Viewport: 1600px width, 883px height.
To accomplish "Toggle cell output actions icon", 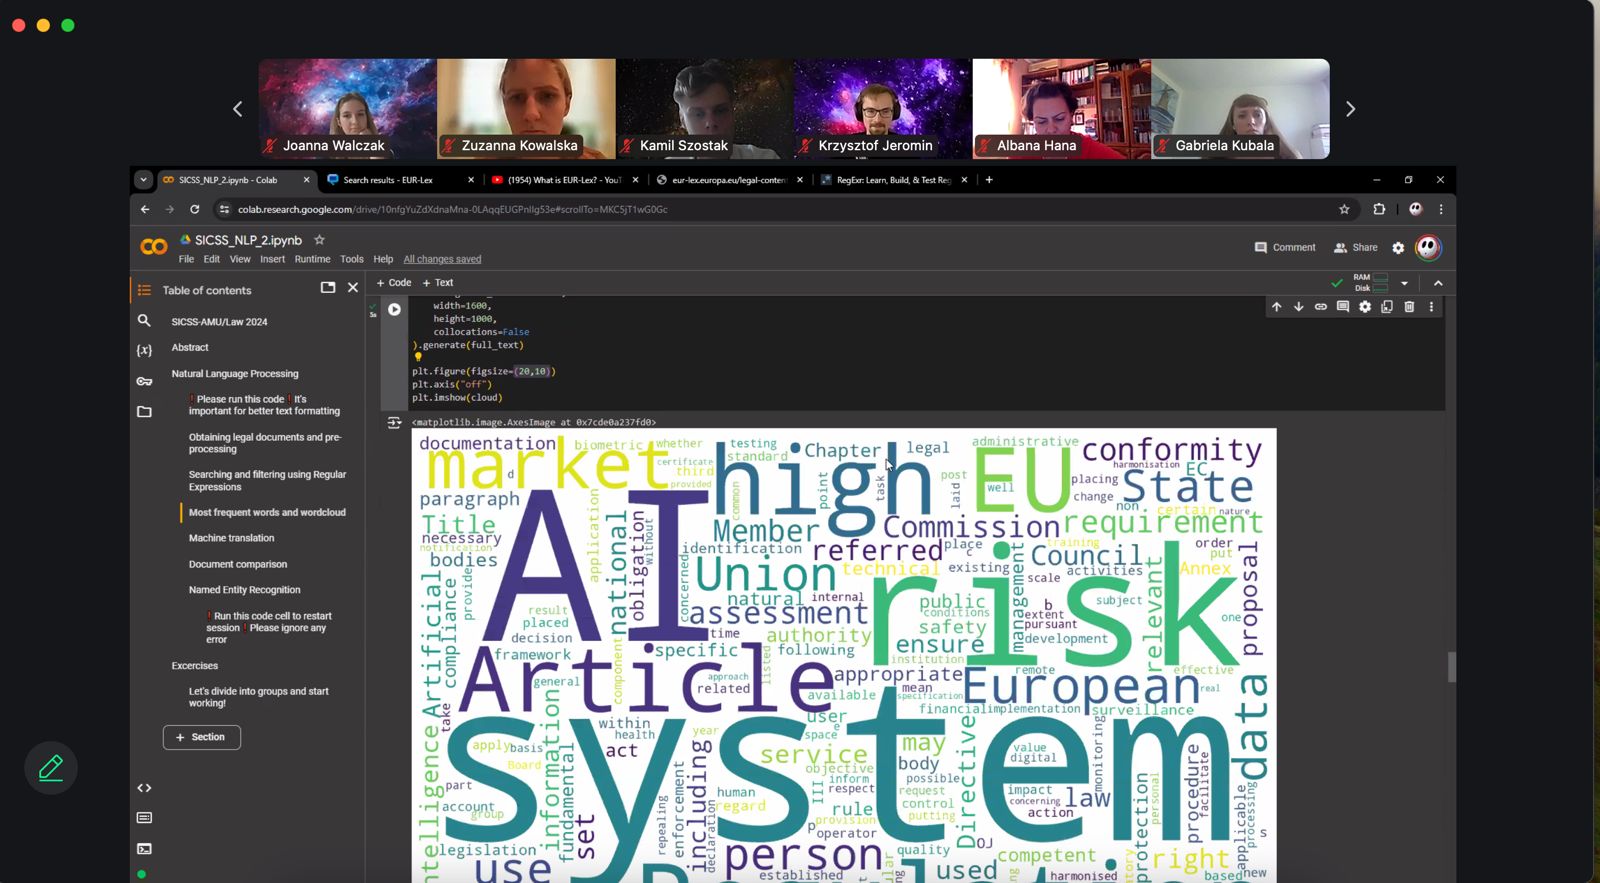I will click(x=394, y=423).
